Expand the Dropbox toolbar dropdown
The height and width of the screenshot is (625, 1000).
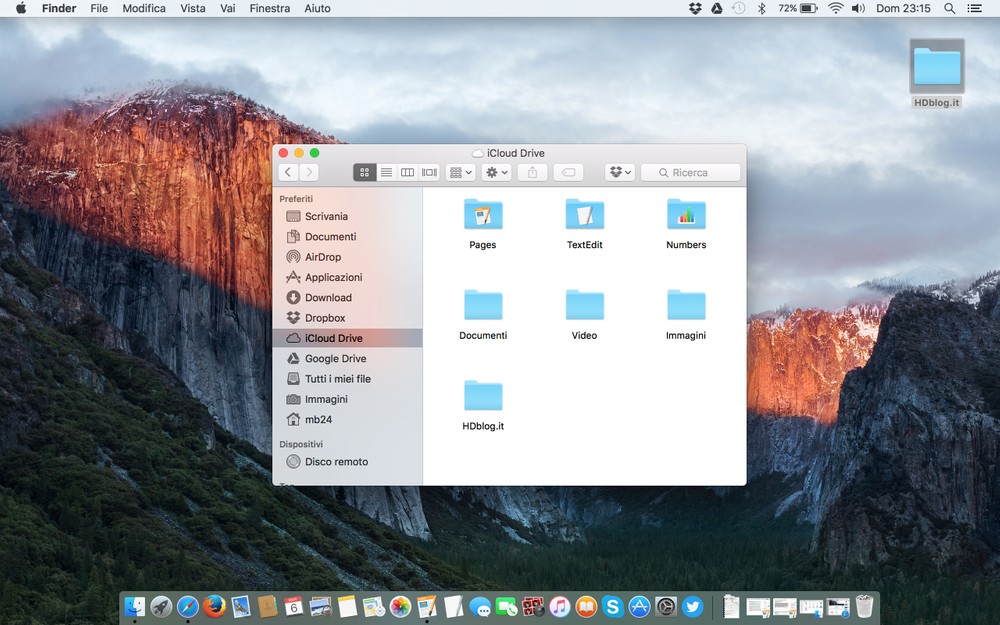point(620,173)
